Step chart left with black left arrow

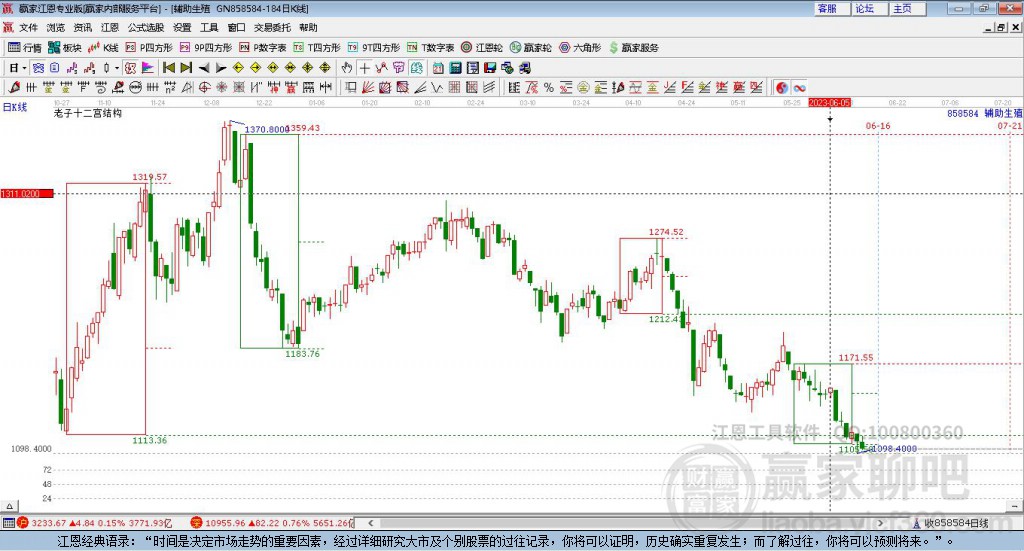[x=204, y=68]
